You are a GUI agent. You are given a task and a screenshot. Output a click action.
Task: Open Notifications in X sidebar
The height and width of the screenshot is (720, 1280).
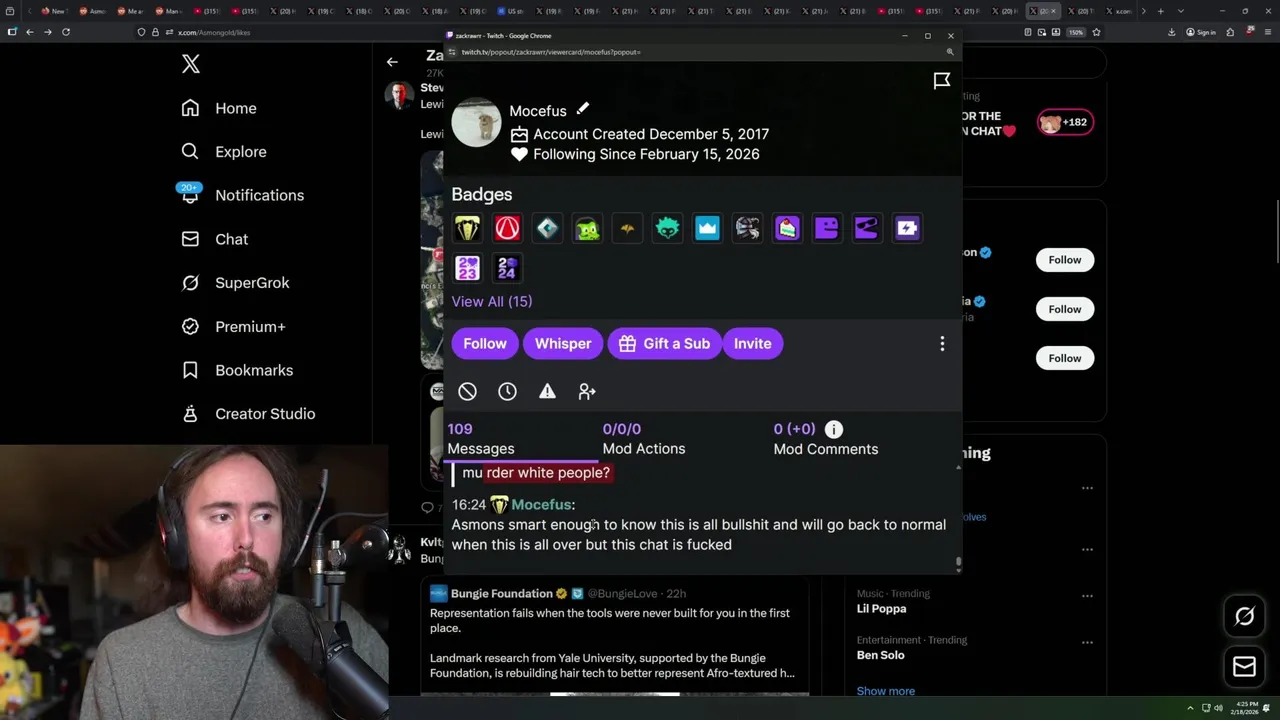[x=242, y=195]
